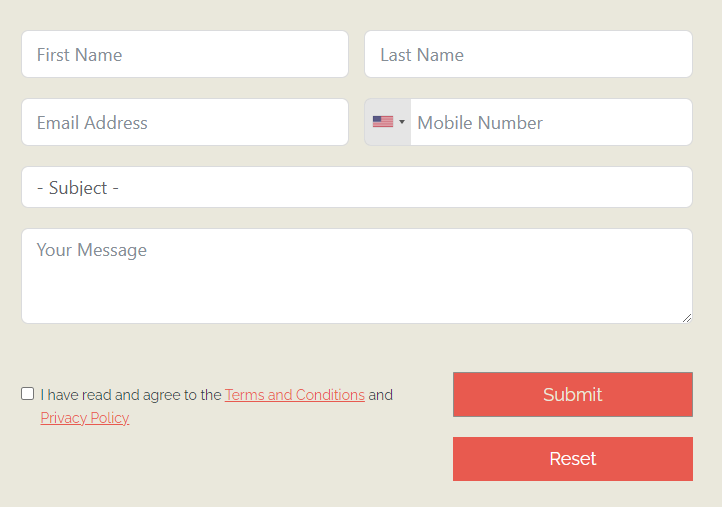The width and height of the screenshot is (722, 507).
Task: Open the country code dropdown arrow
Action: [x=402, y=122]
